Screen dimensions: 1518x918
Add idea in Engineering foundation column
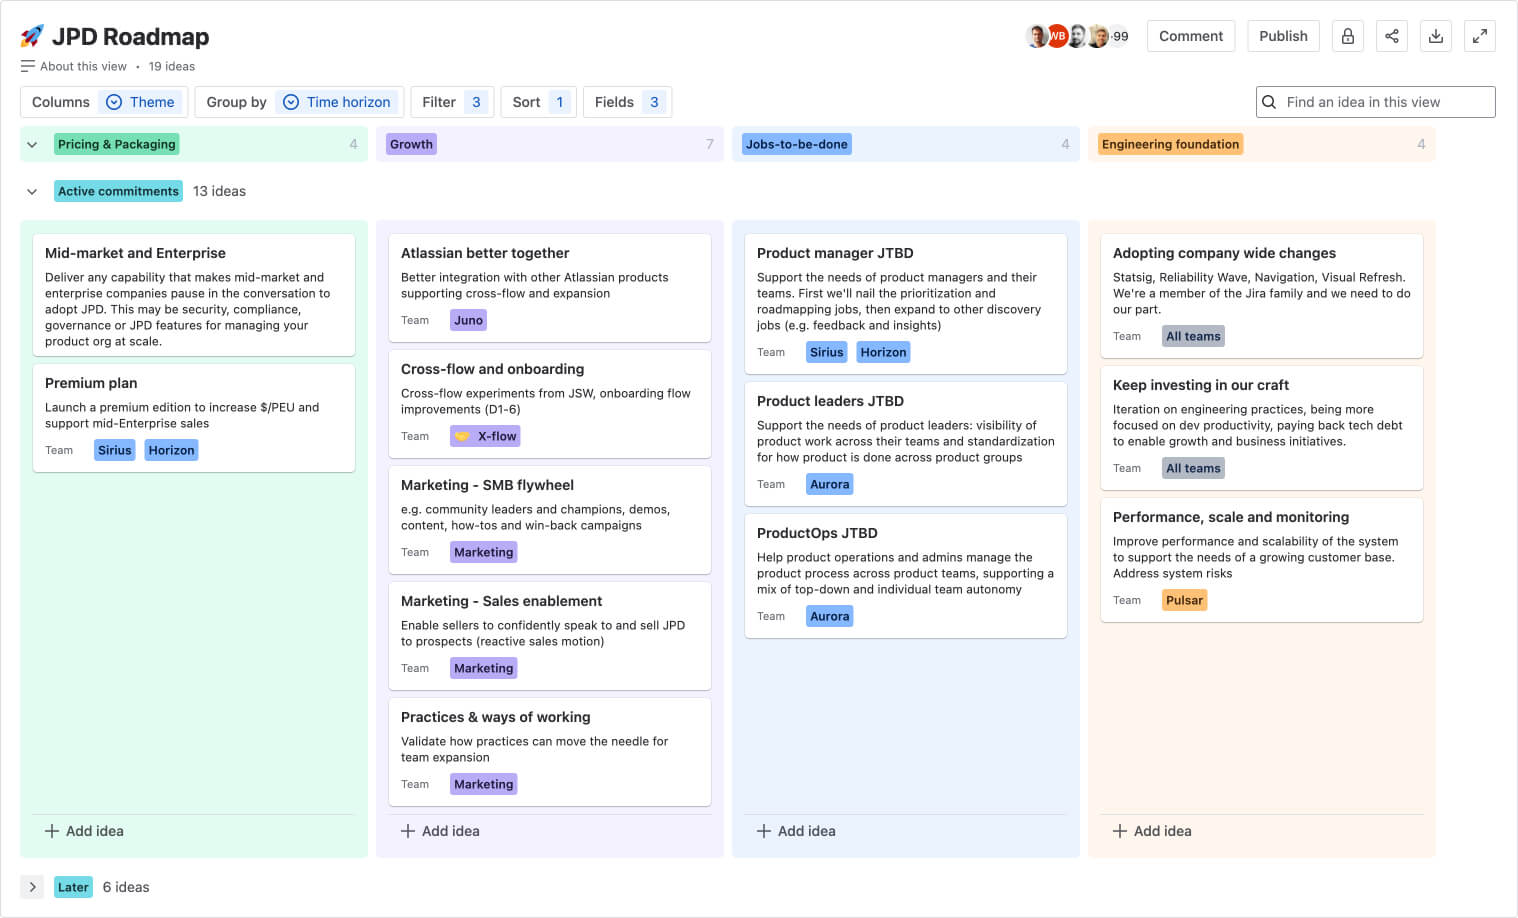1152,831
